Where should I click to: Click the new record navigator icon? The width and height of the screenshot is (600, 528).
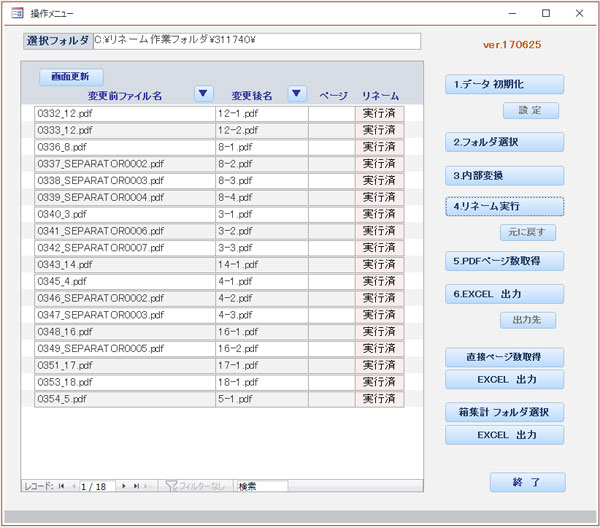point(149,486)
